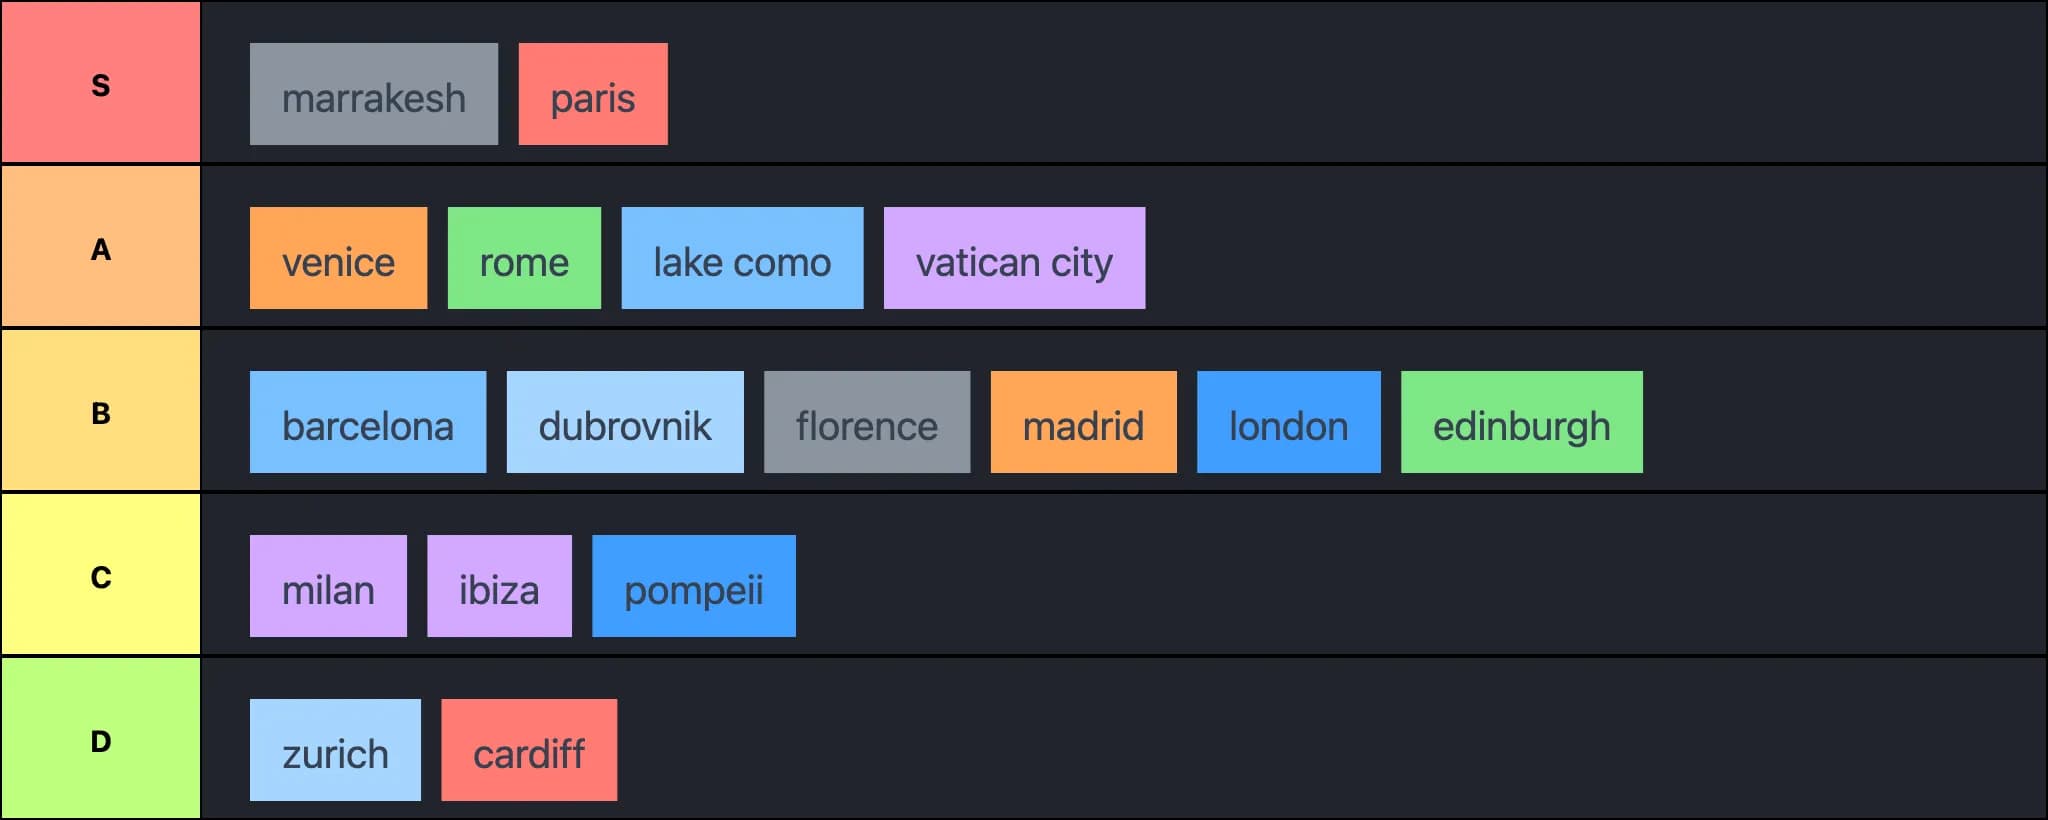Select the barcelona tile
This screenshot has height=820, width=2048.
(368, 422)
